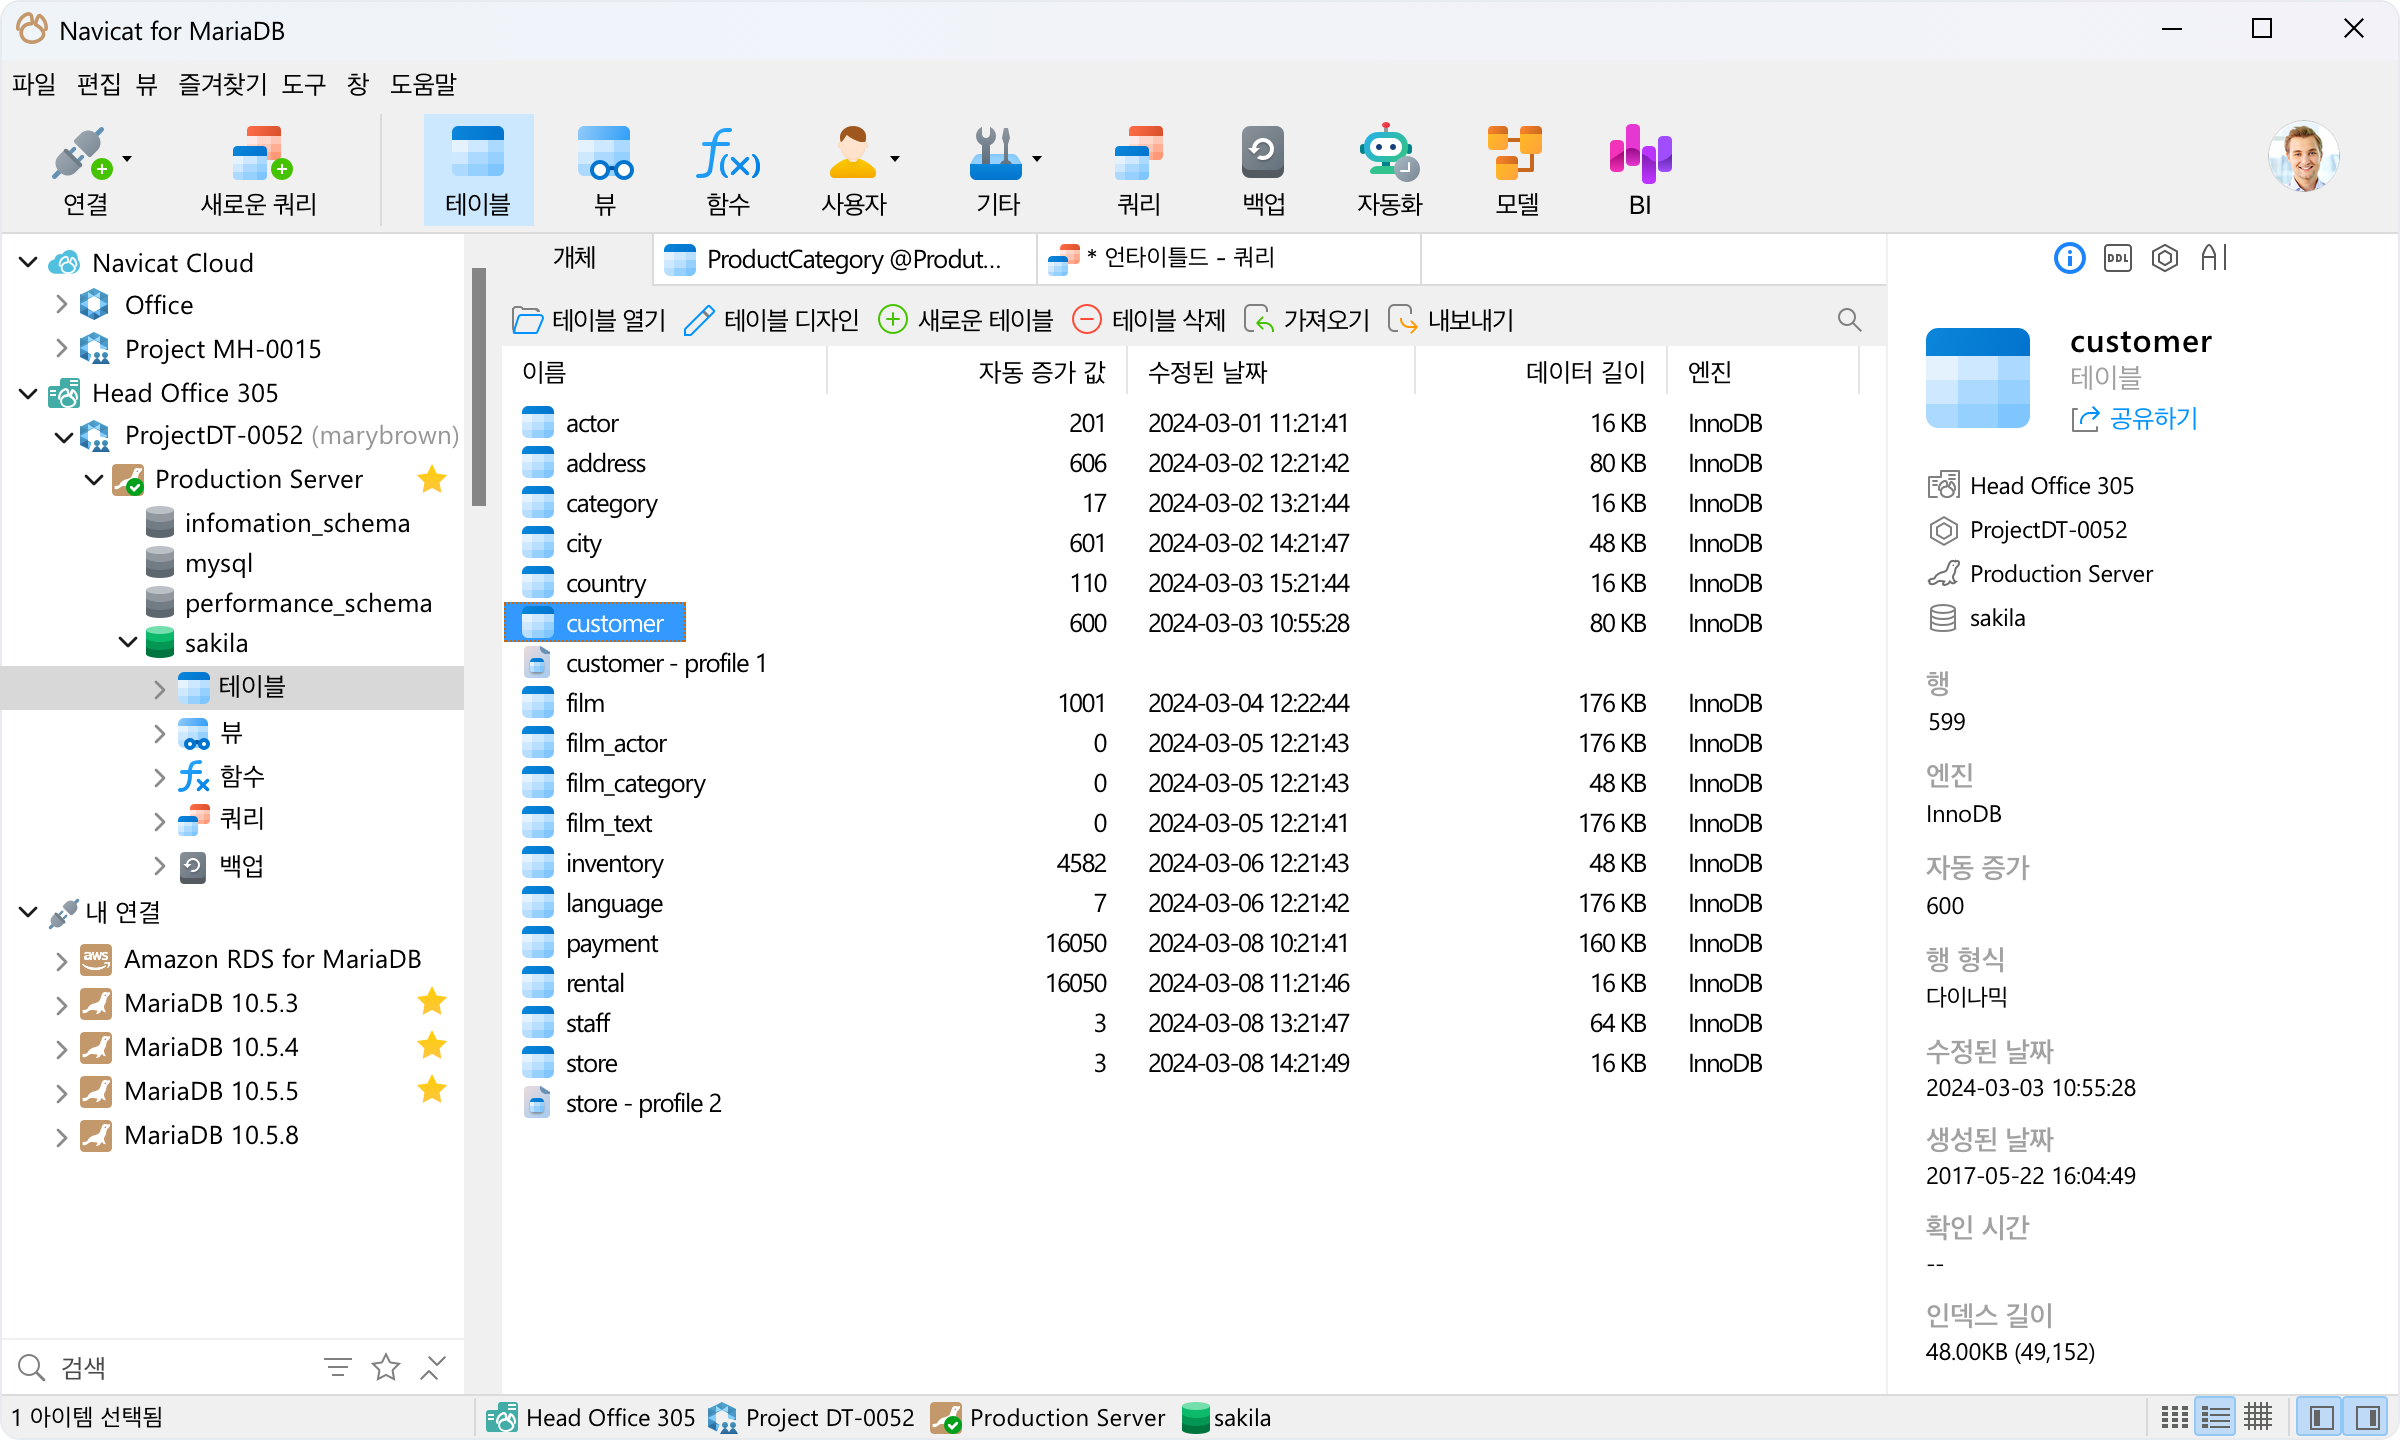Select the payment table row
Image resolution: width=2400 pixels, height=1440 pixels.
(1180, 943)
